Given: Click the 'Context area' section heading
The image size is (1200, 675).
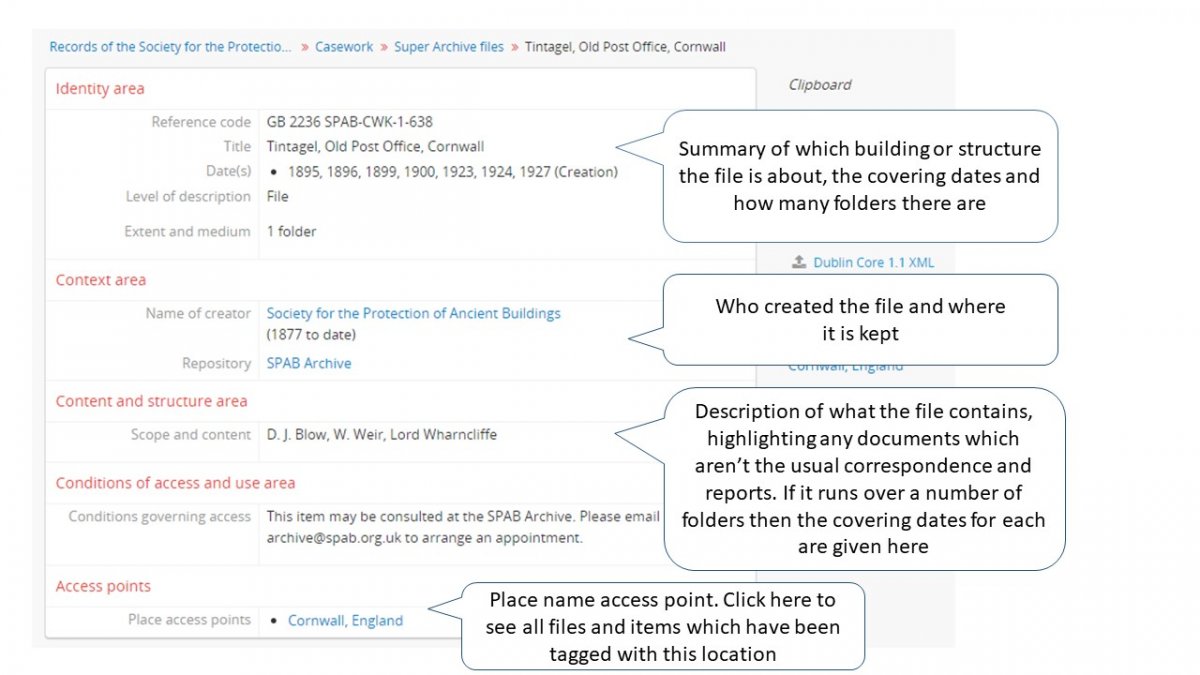Looking at the screenshot, I should point(101,280).
